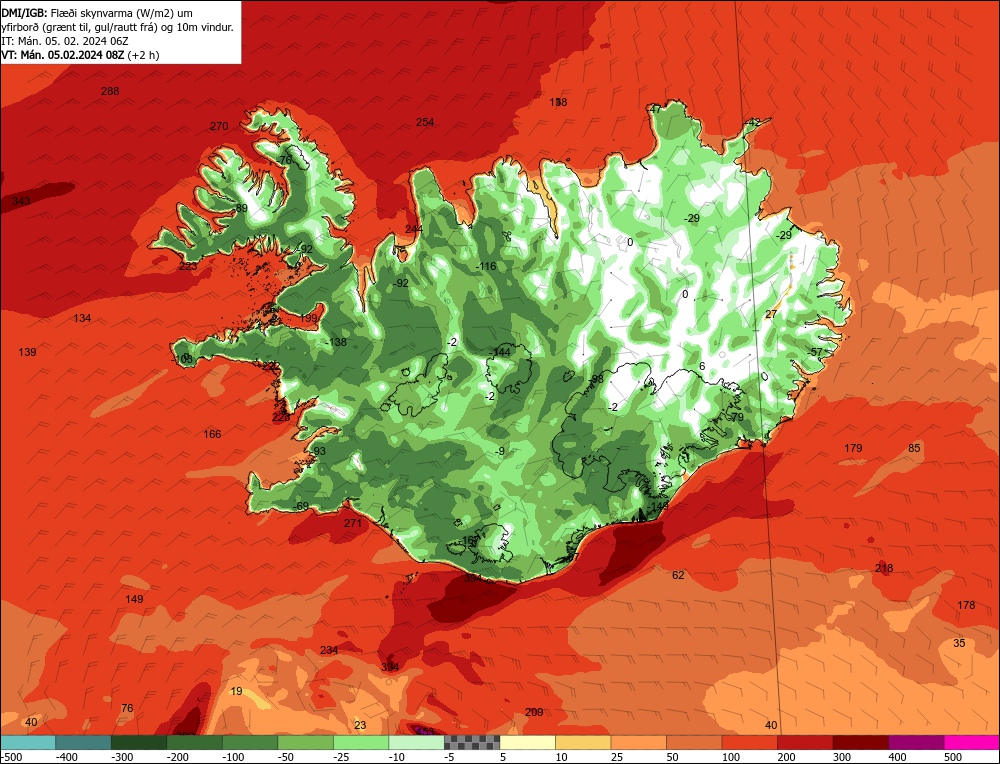
Task: Click the map value 149
Action: (x=134, y=599)
